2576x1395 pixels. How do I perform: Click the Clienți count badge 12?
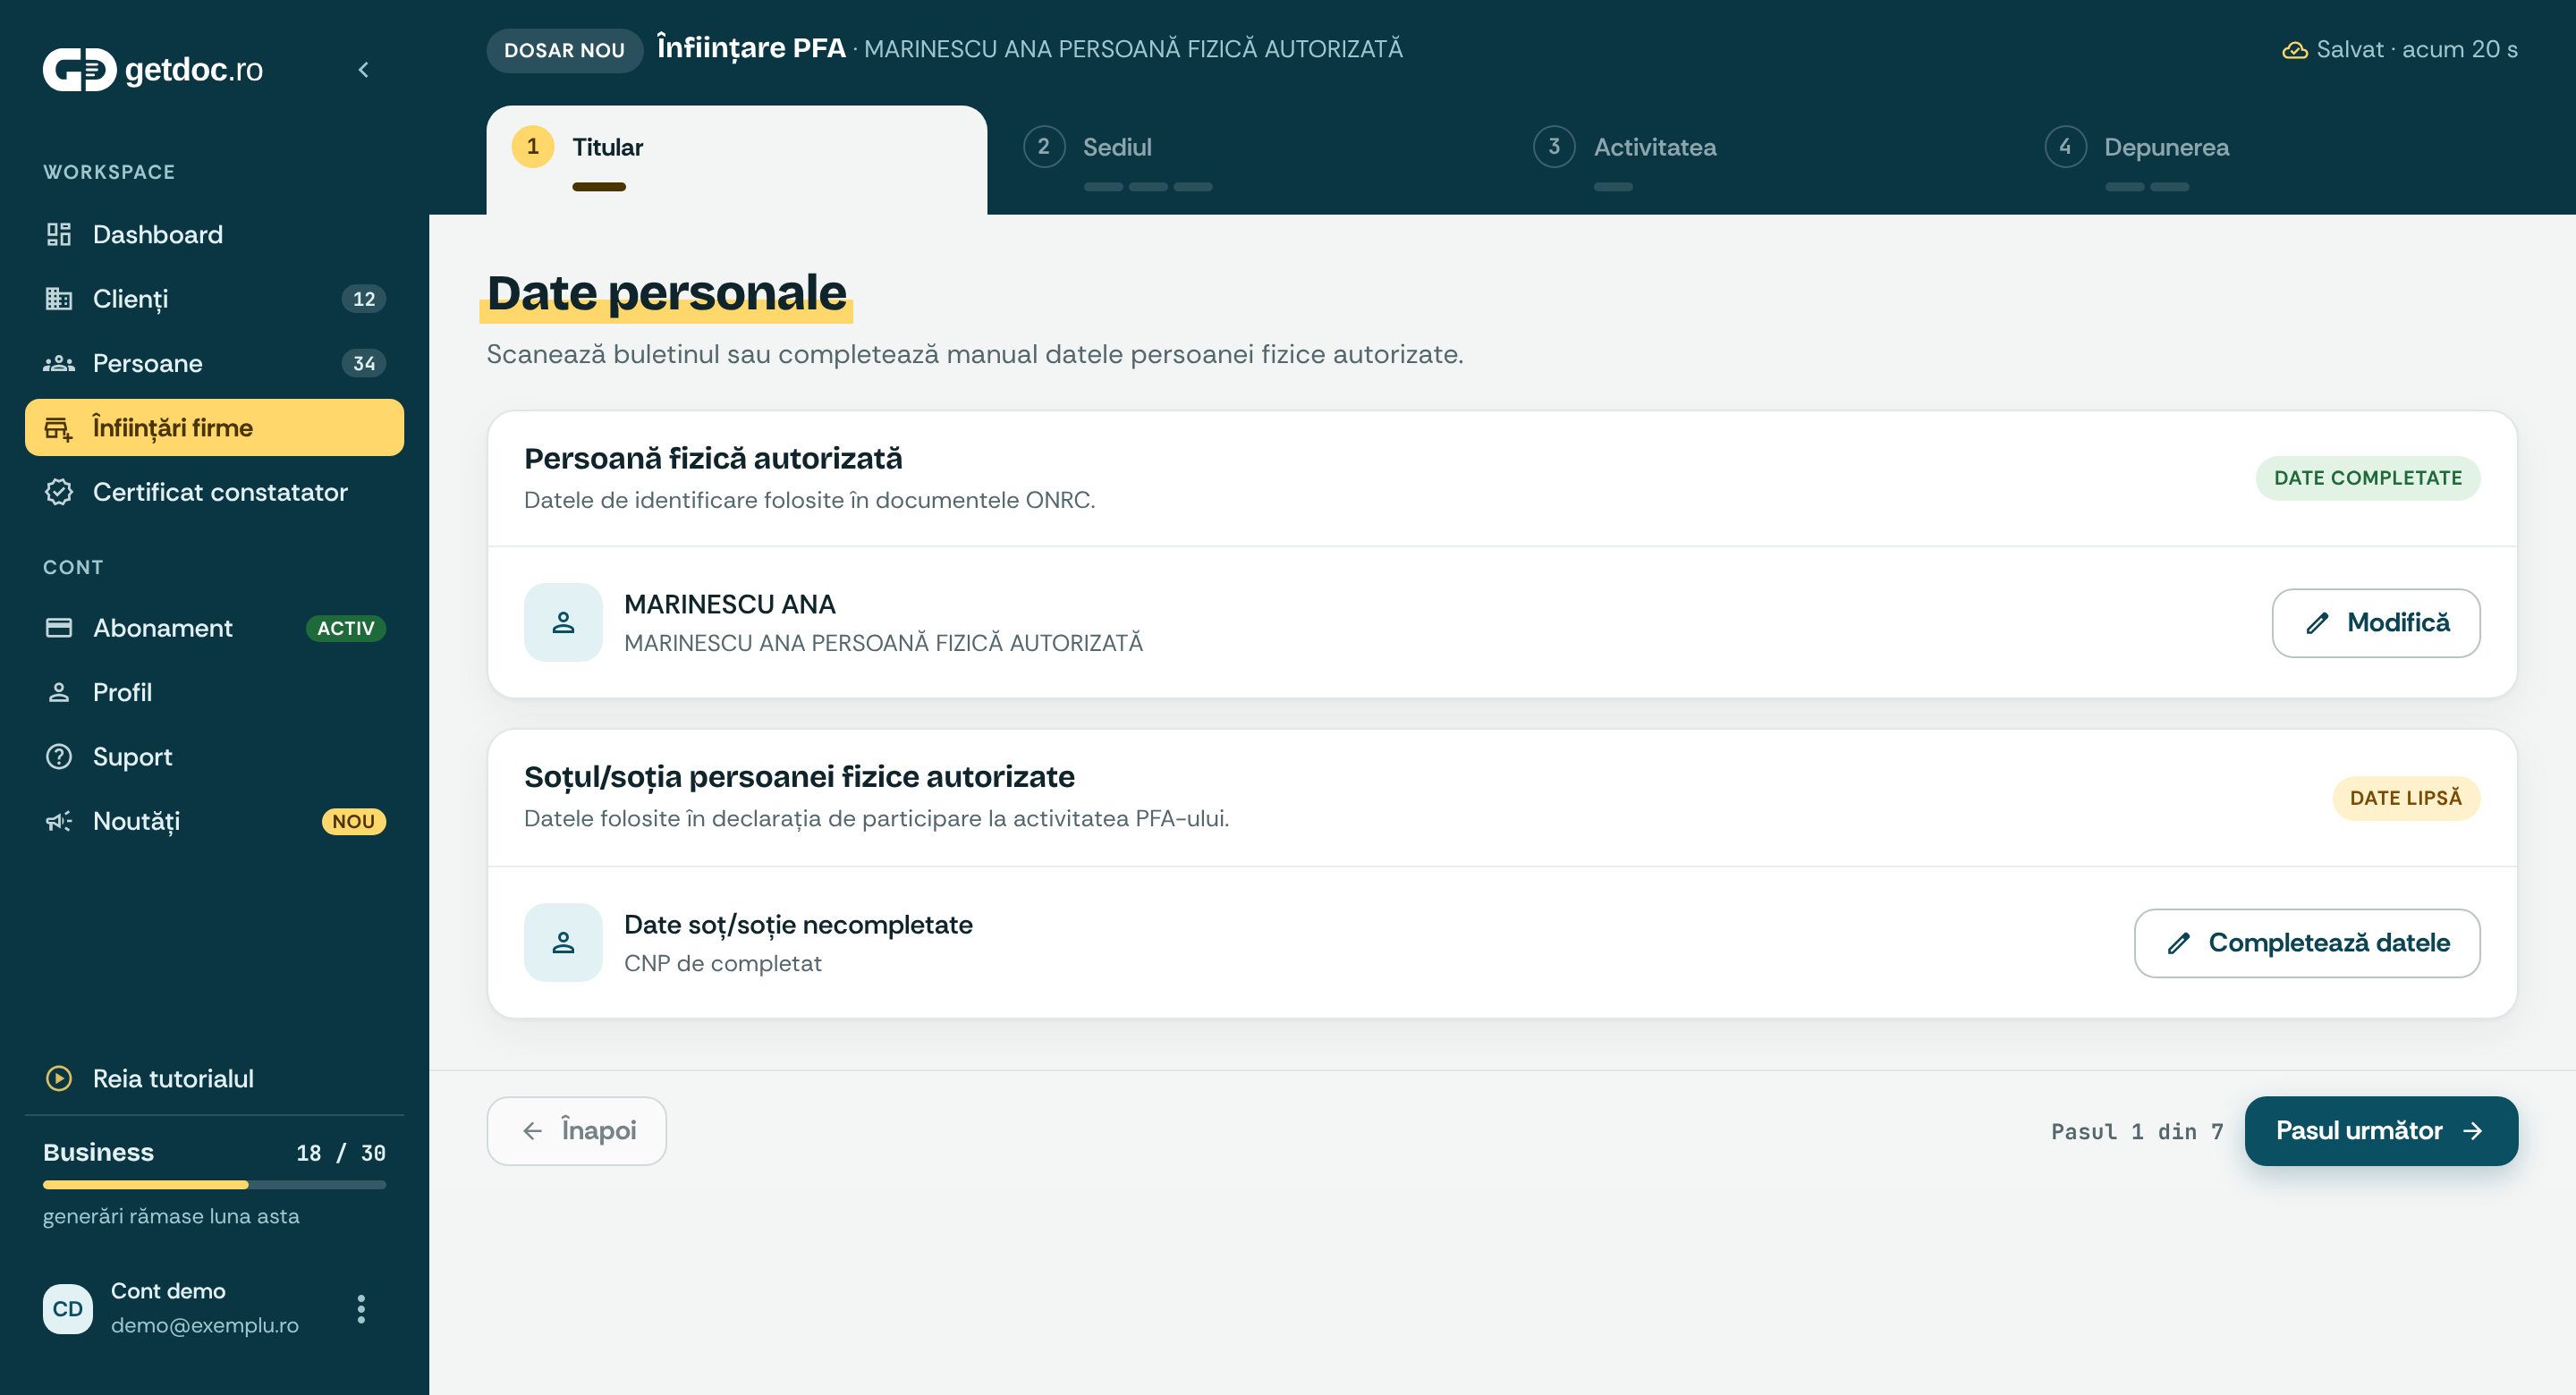[x=364, y=298]
